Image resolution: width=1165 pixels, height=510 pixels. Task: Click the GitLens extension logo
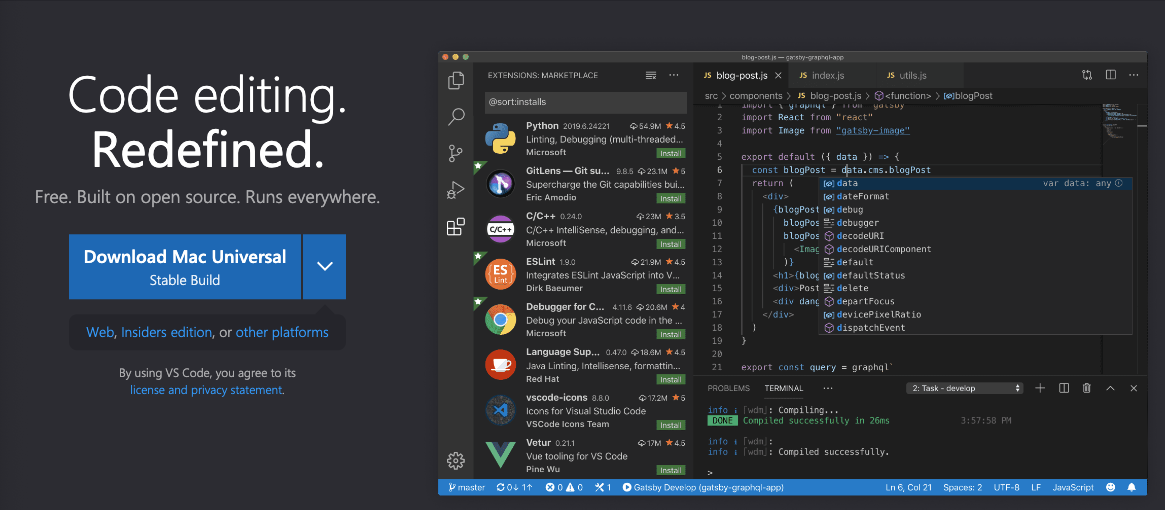[x=501, y=184]
